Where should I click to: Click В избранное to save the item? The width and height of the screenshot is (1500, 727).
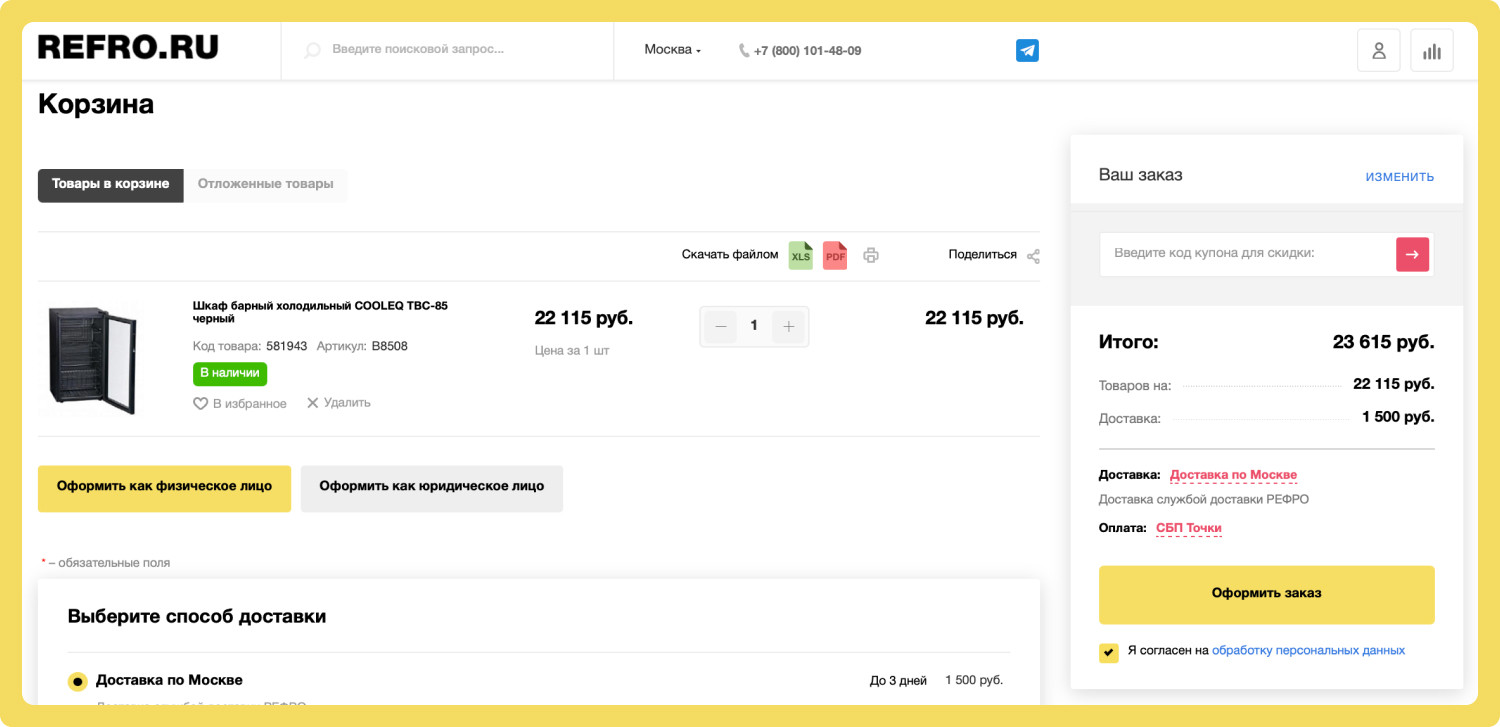coord(250,404)
